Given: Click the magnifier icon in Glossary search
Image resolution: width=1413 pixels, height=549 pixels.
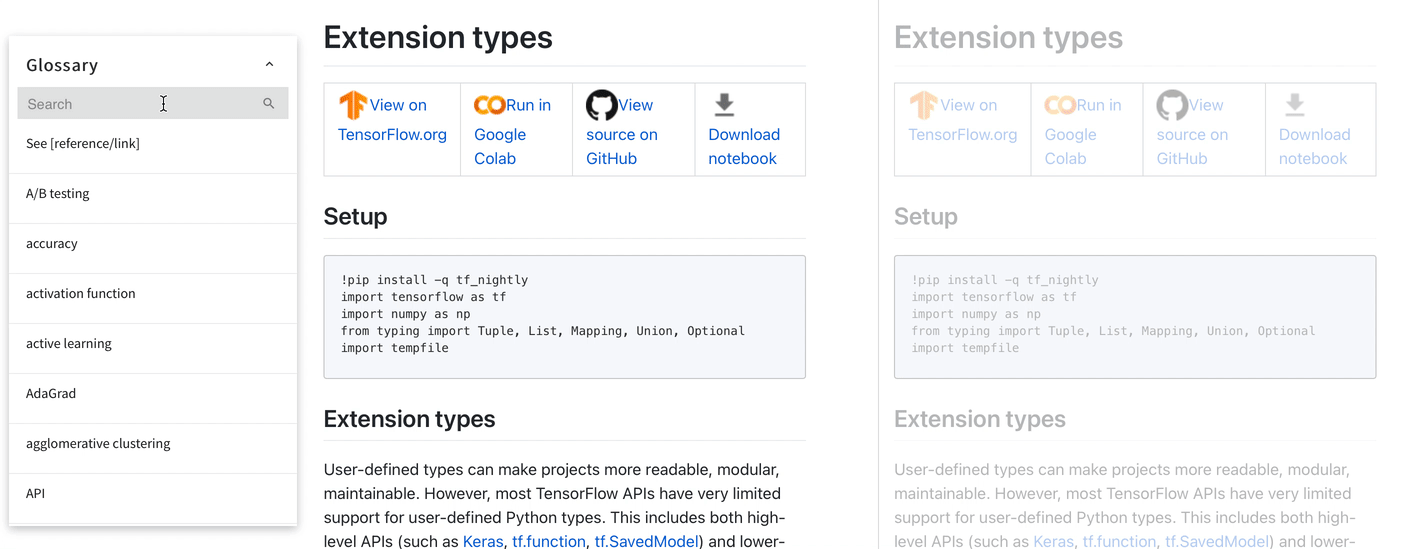Looking at the screenshot, I should (269, 104).
